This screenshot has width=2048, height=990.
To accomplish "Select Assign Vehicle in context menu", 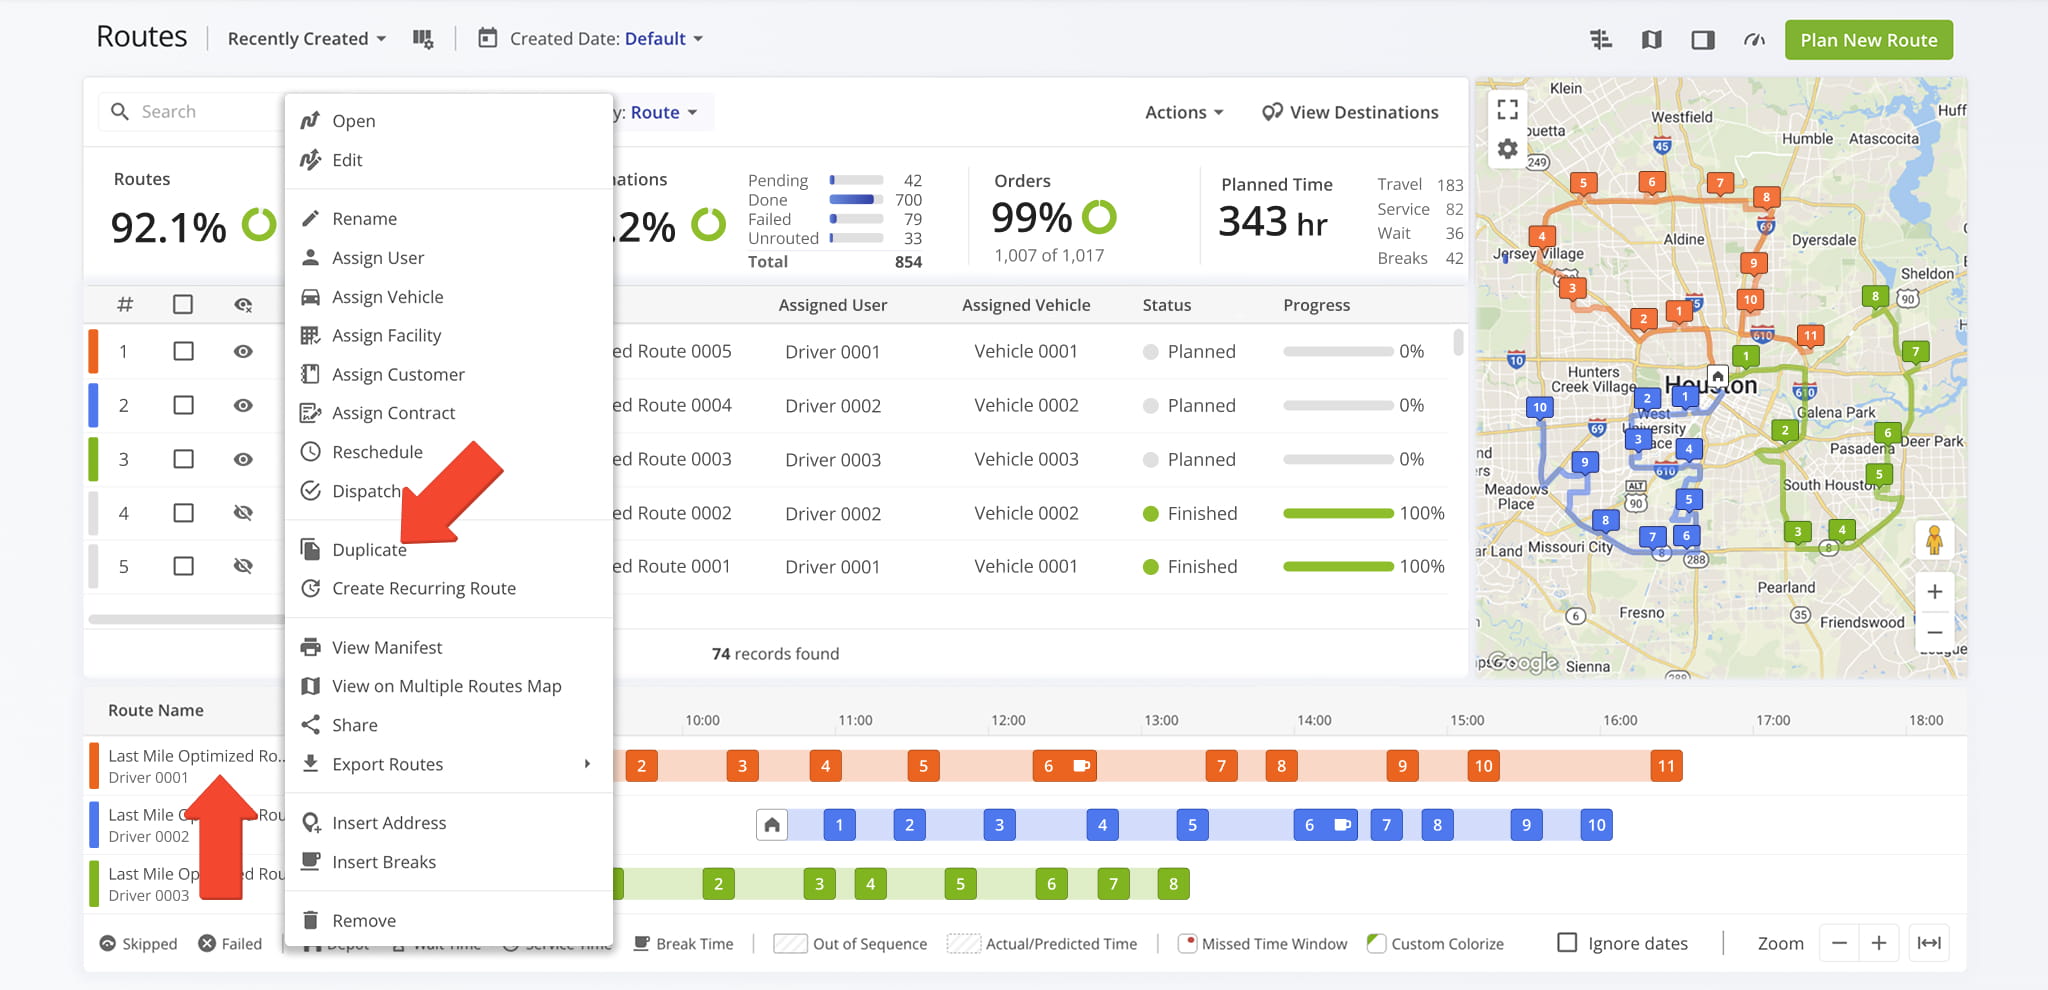I will click(x=387, y=297).
